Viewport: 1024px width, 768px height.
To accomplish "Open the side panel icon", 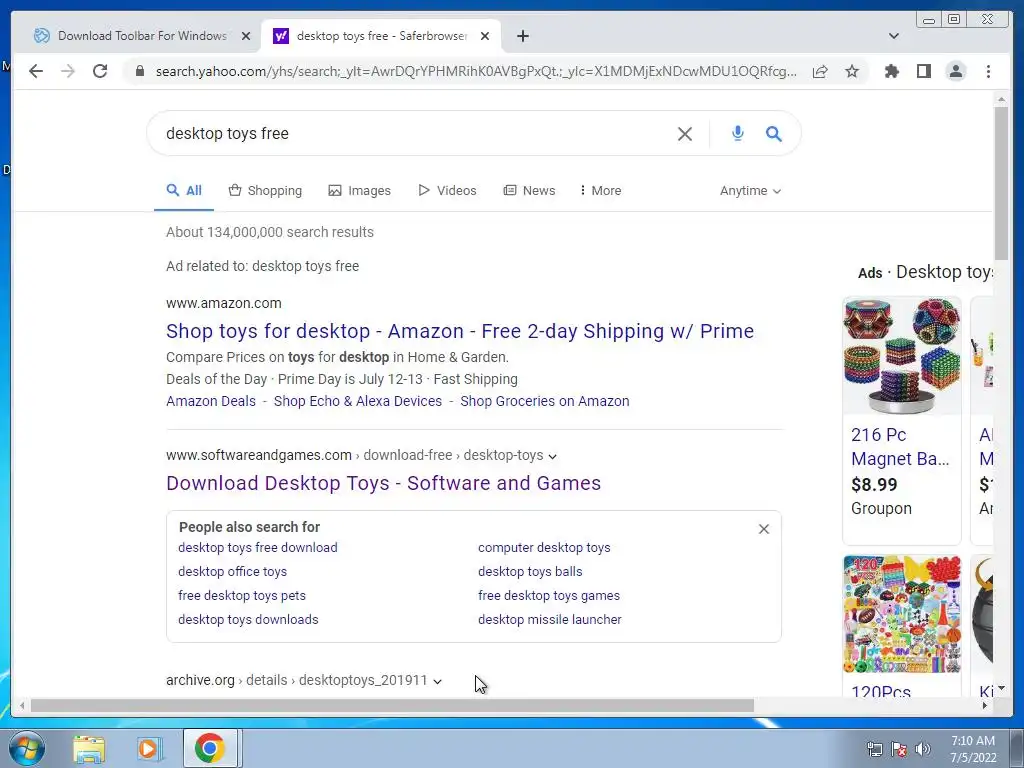I will (923, 71).
